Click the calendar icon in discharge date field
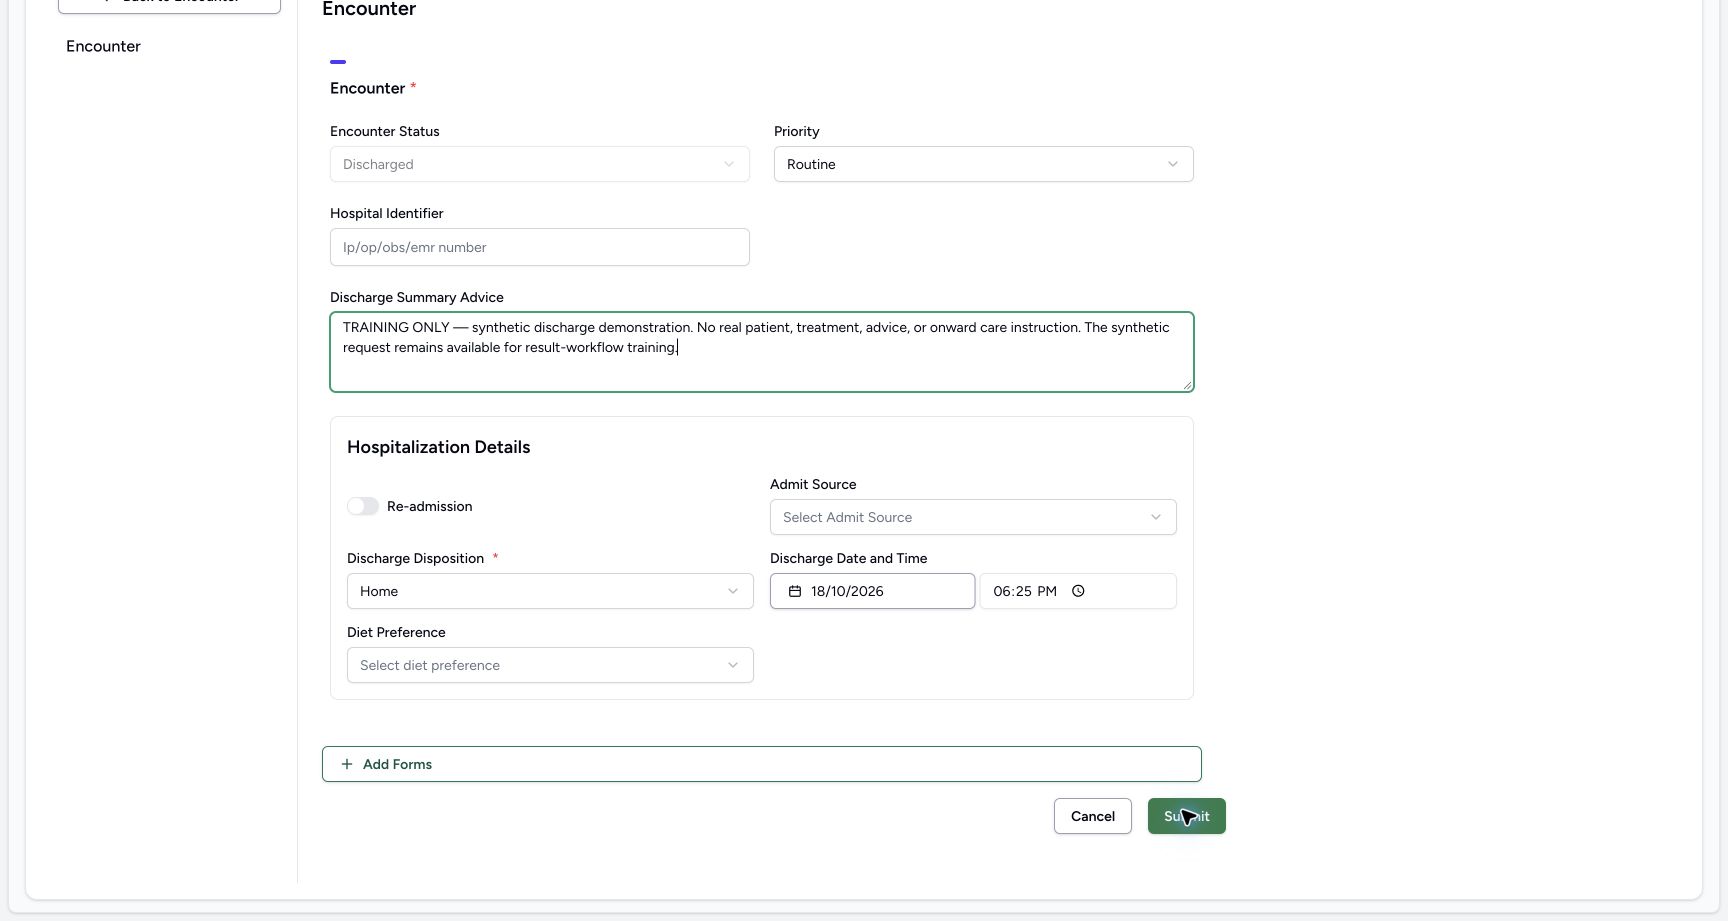 [x=795, y=591]
